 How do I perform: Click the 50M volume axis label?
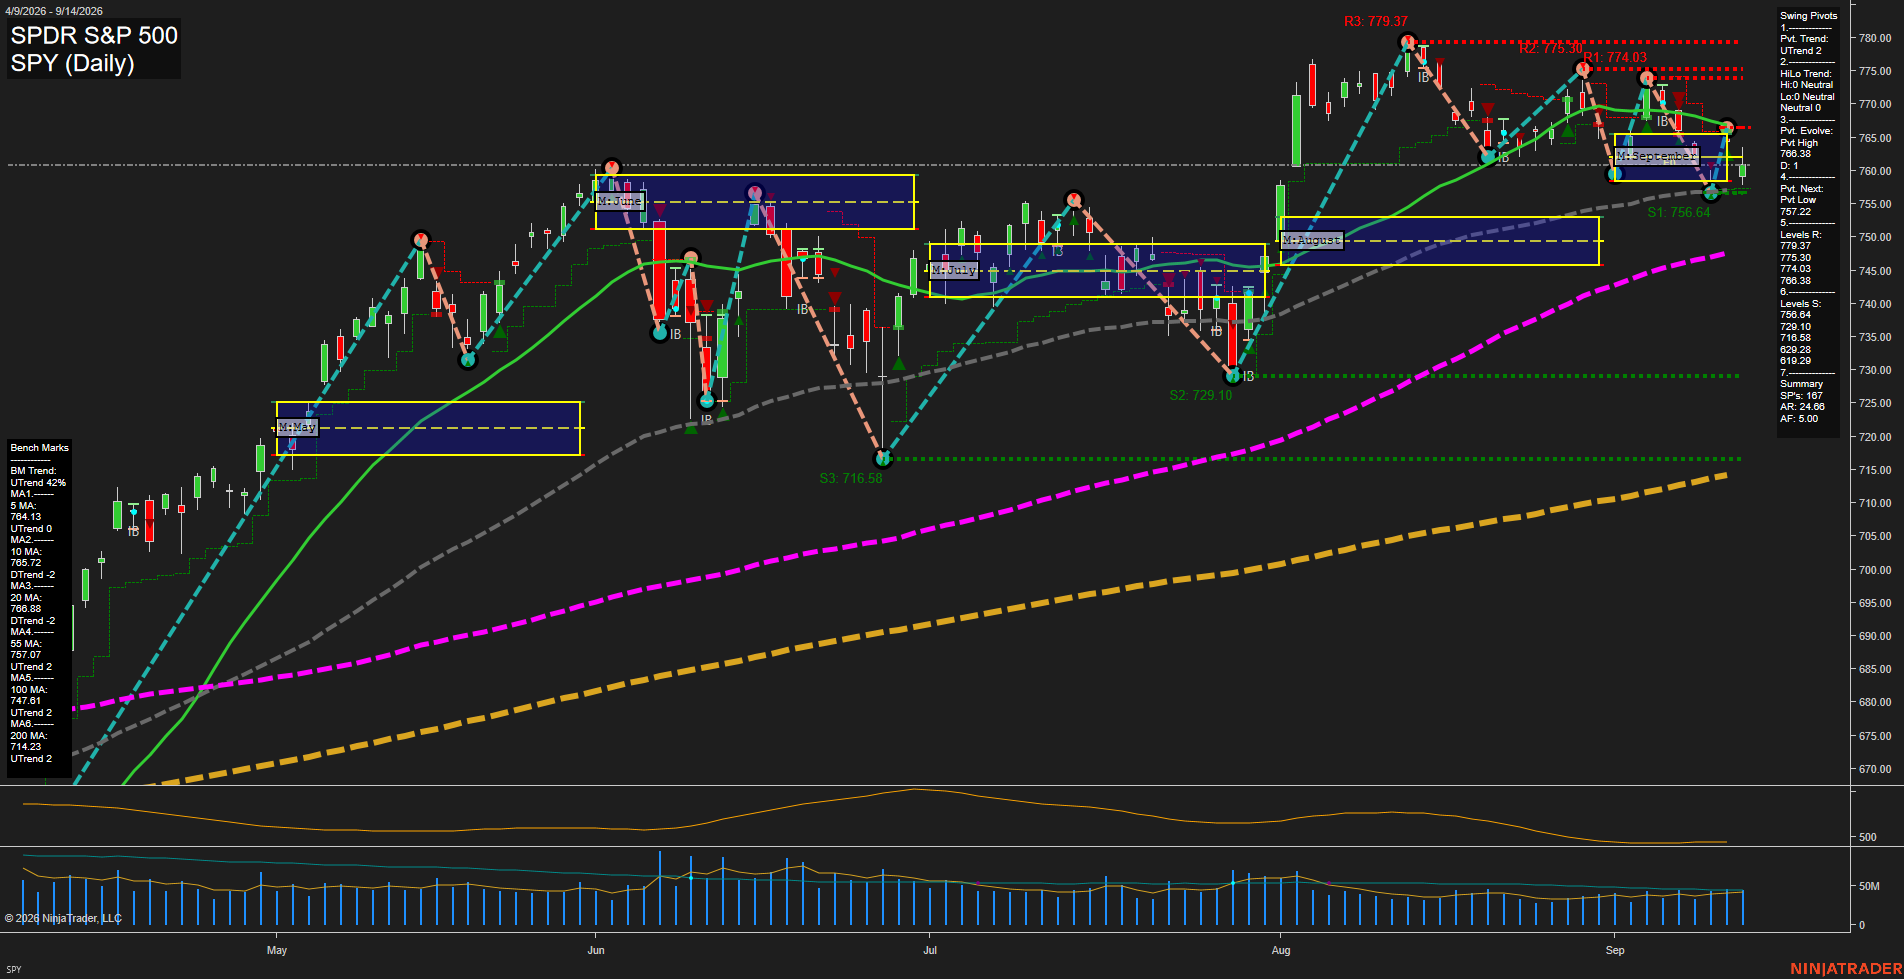1869,886
